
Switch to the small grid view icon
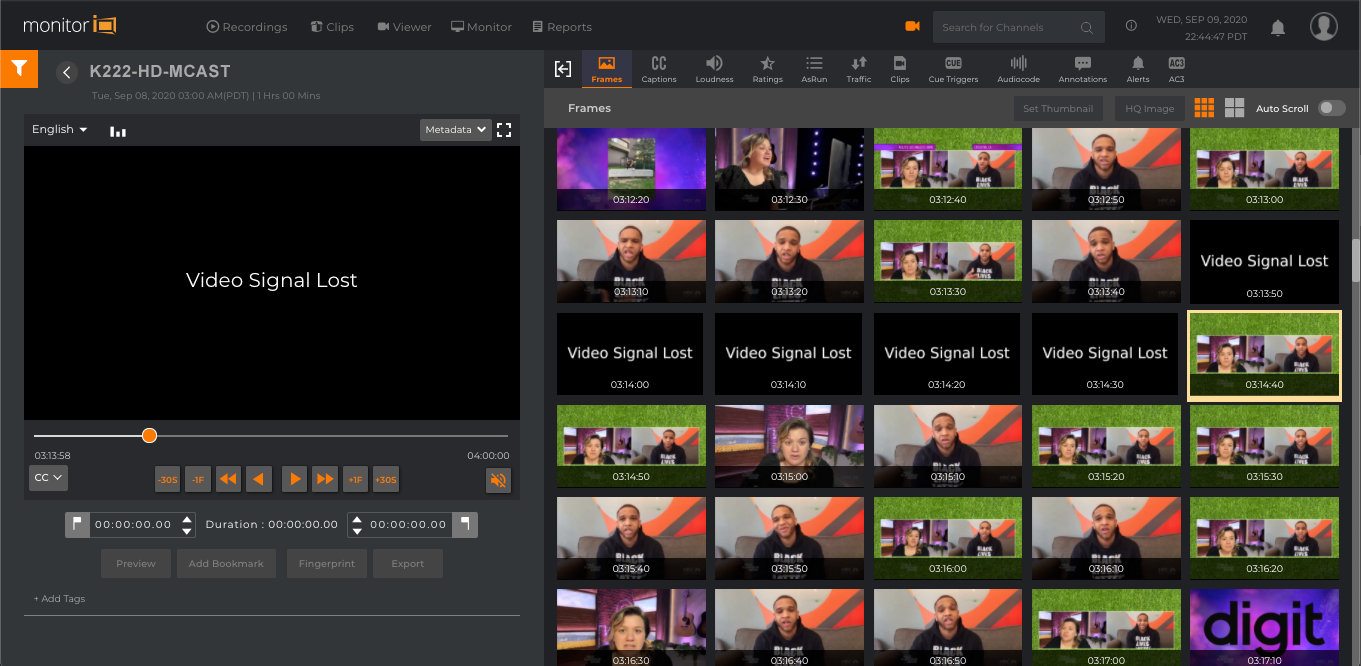(x=1204, y=108)
